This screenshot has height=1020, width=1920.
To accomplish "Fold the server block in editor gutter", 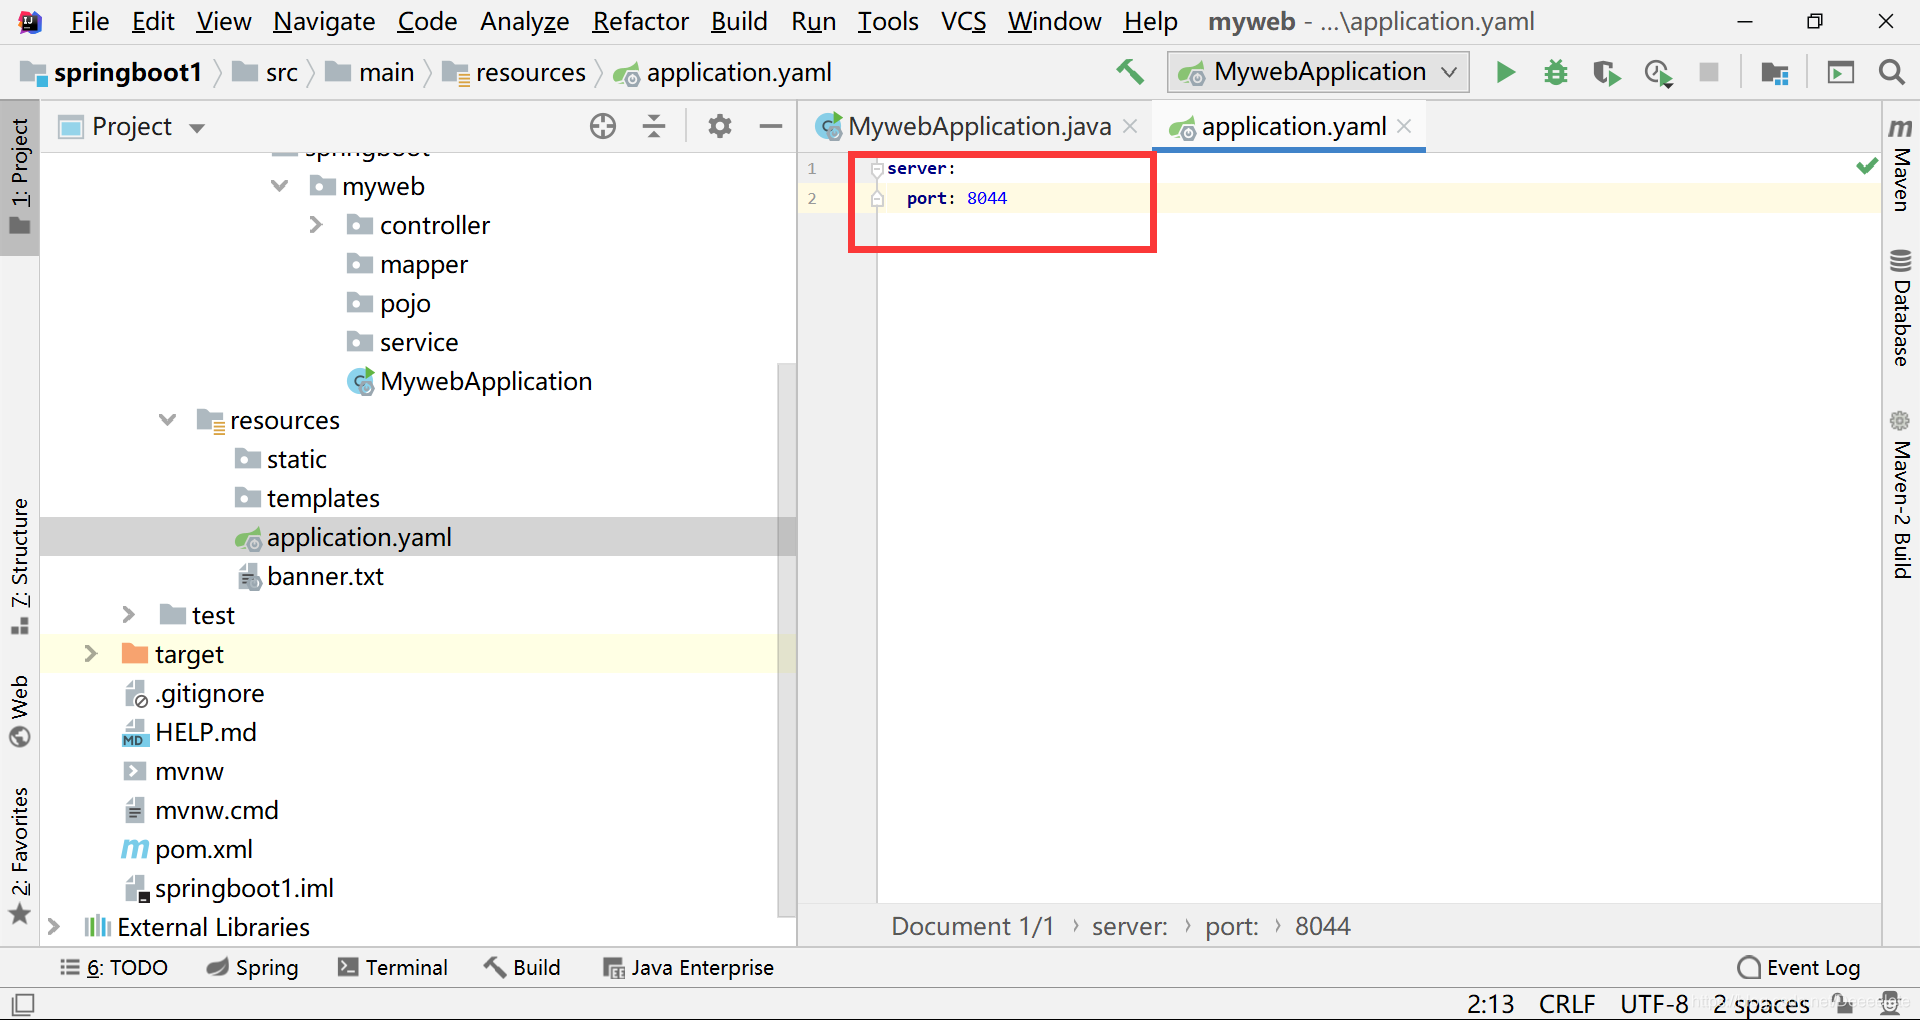I will [x=877, y=168].
